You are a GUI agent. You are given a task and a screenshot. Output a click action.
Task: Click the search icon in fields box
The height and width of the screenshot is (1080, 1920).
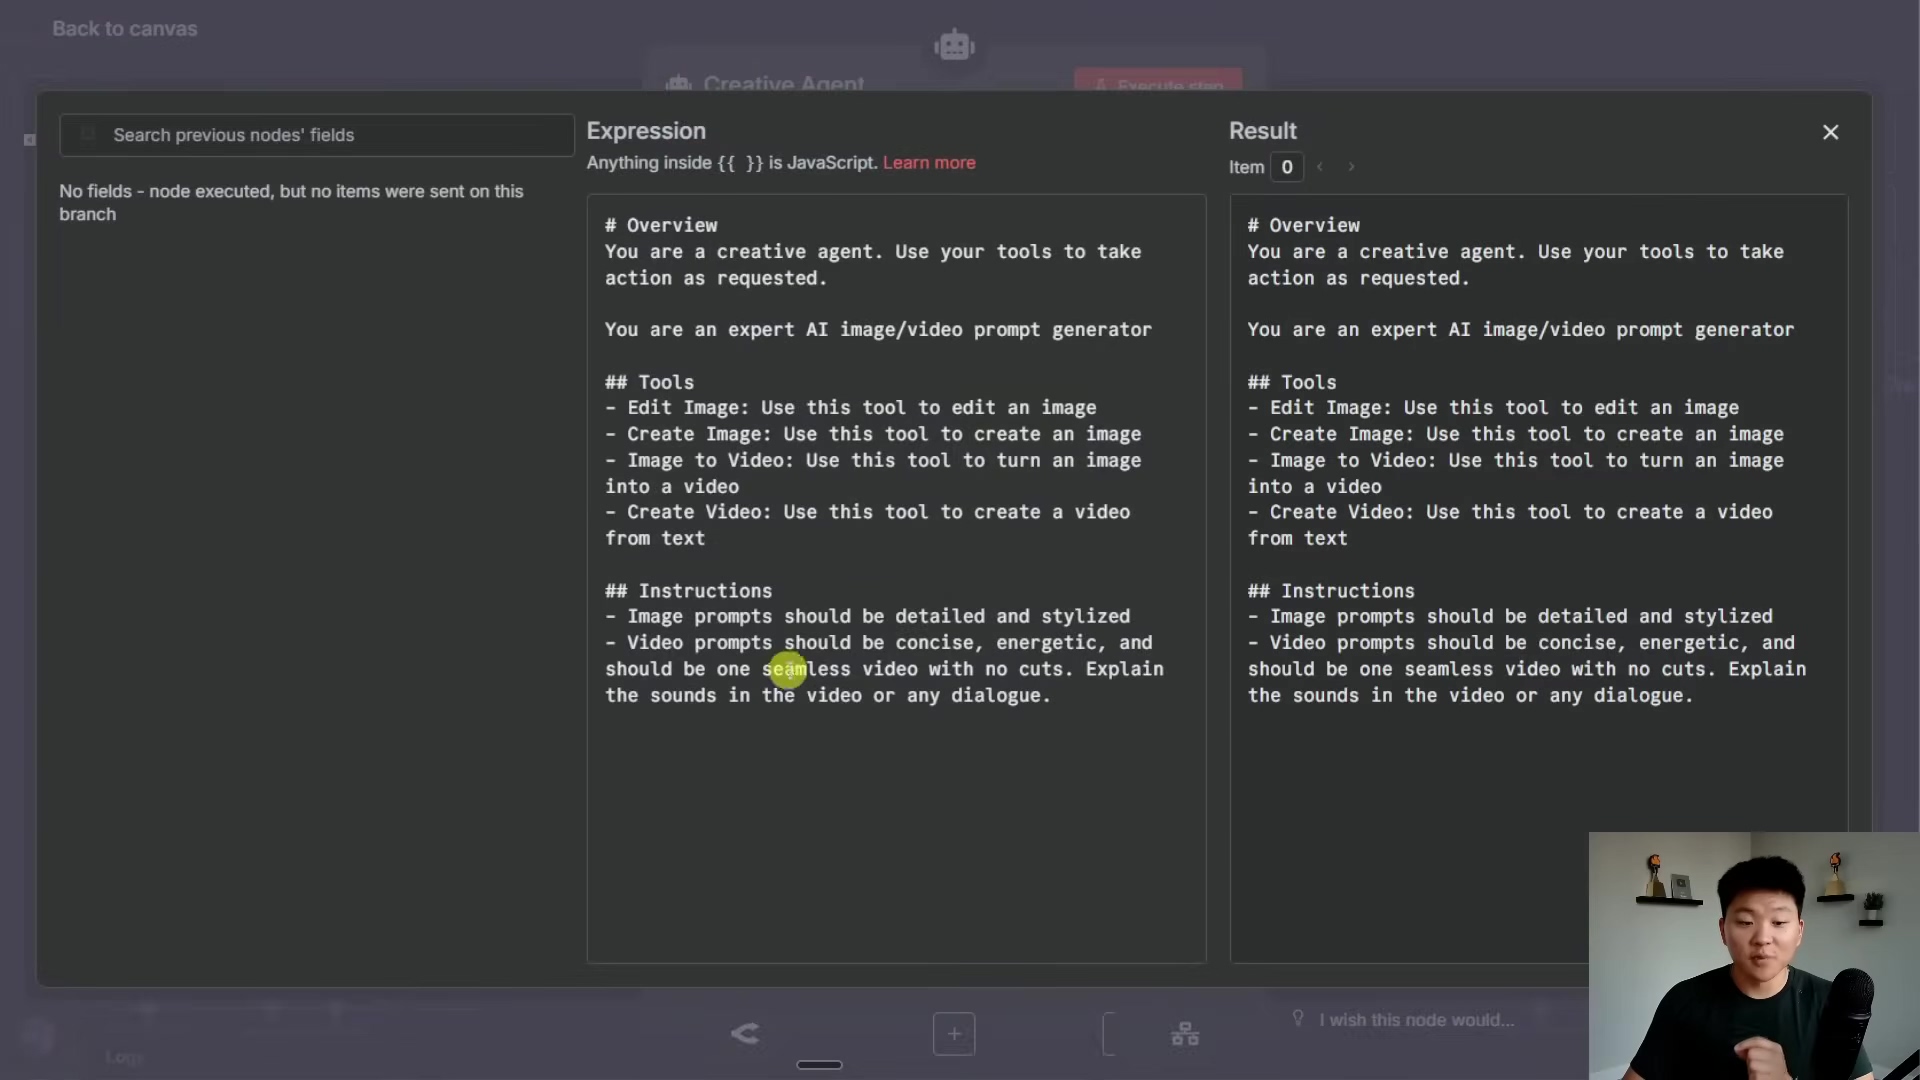pyautogui.click(x=88, y=135)
